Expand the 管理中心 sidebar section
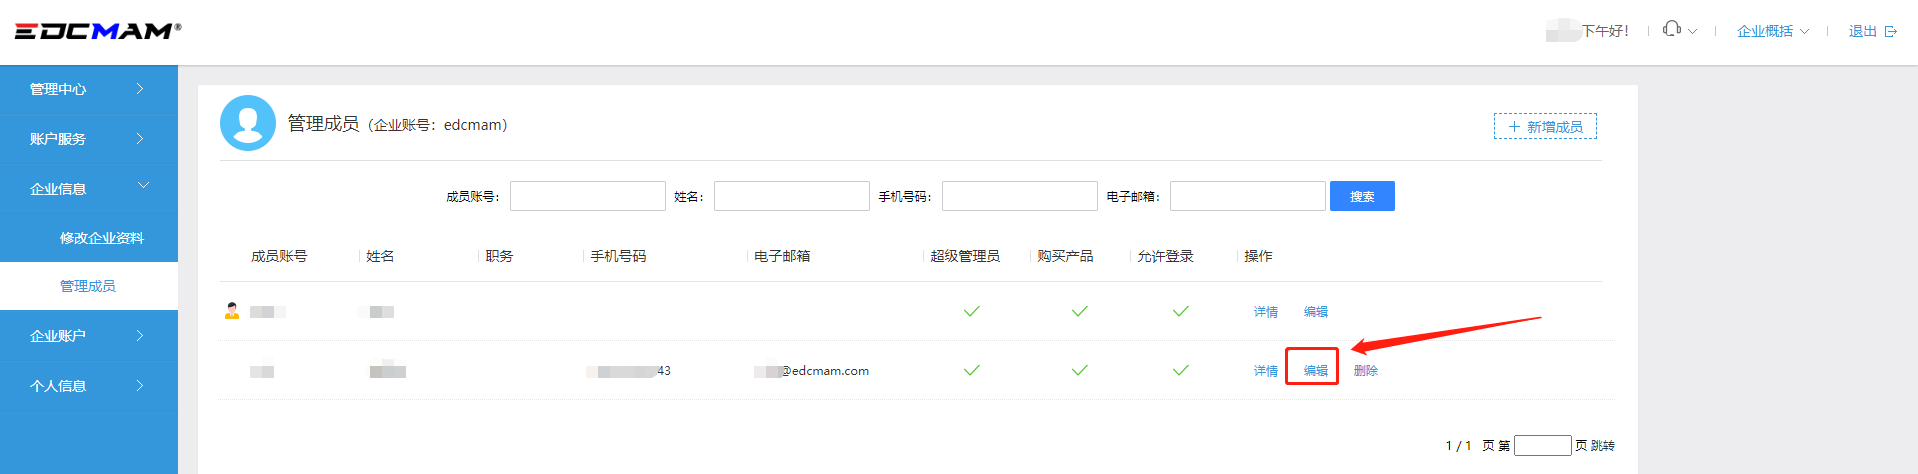Image resolution: width=1918 pixels, height=474 pixels. point(88,89)
